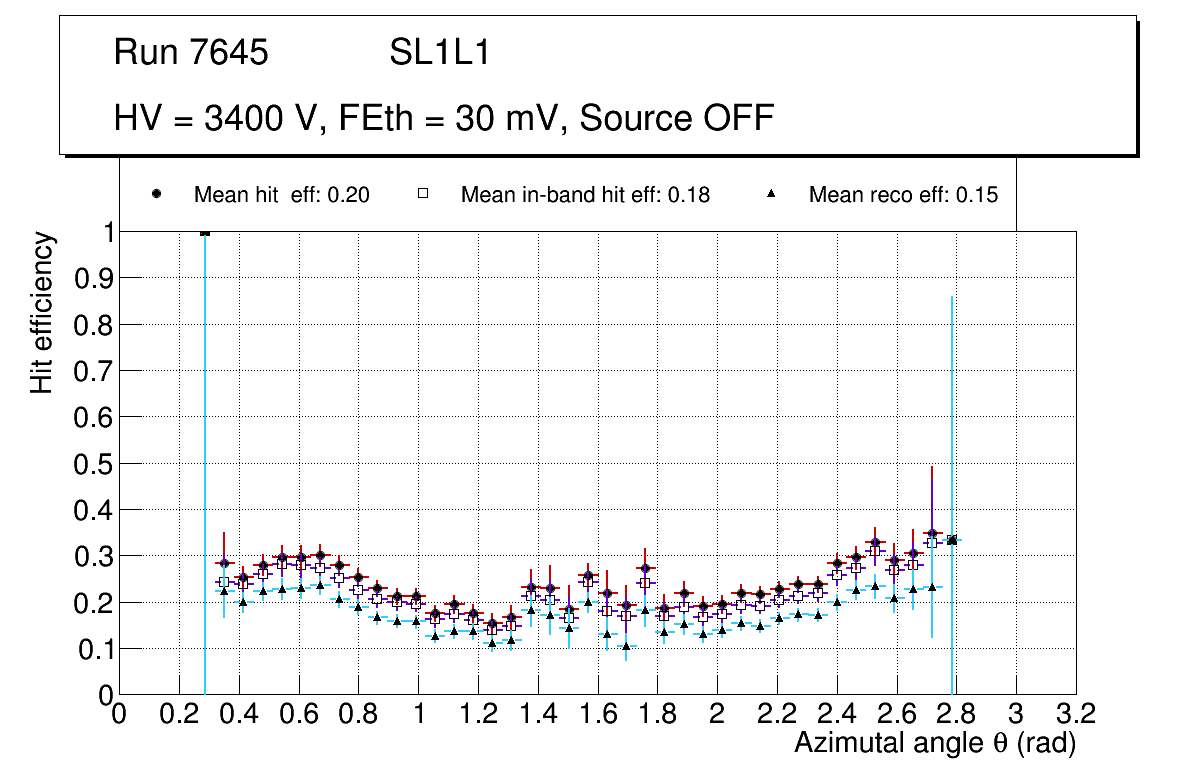Viewport: 1196px width, 772px height.
Task: Select the 'Mean reco eff: 0.15' legend label
Action: [x=903, y=195]
